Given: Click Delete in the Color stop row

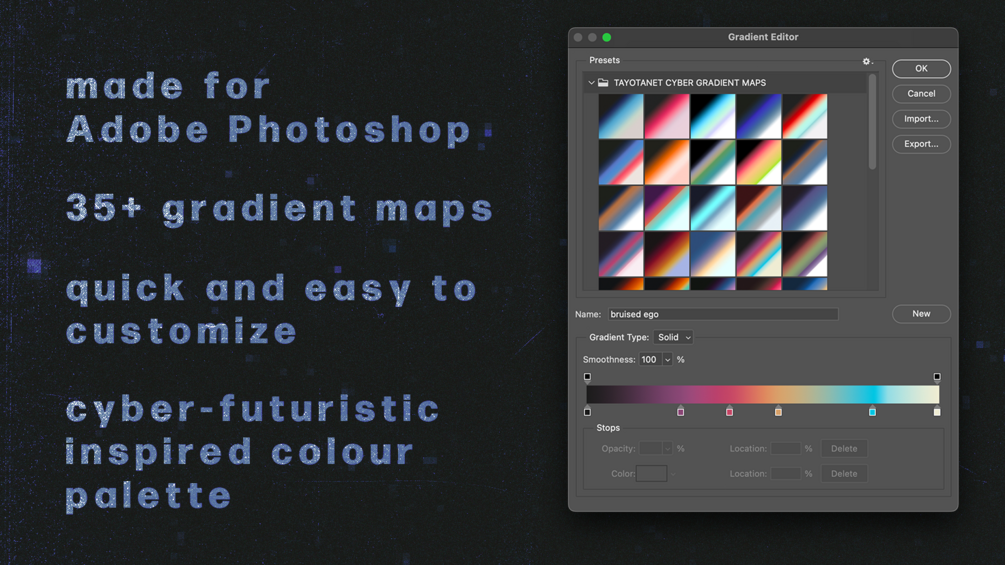Looking at the screenshot, I should (x=844, y=473).
